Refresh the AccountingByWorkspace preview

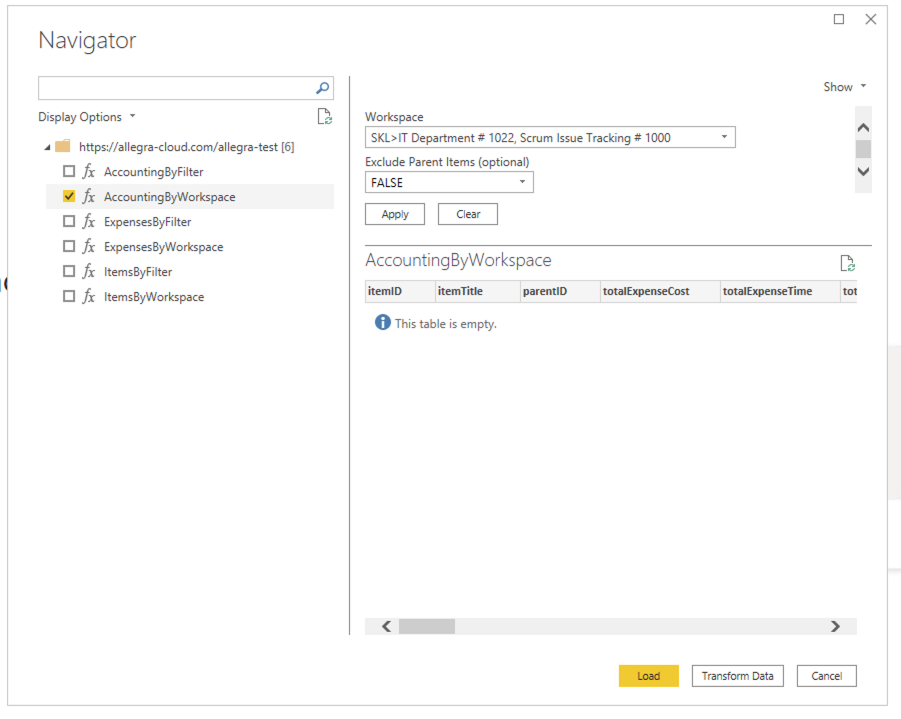click(848, 263)
